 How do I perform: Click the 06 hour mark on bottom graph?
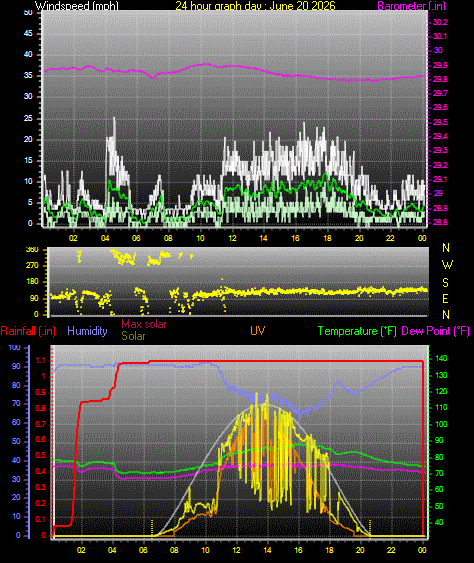click(143, 550)
